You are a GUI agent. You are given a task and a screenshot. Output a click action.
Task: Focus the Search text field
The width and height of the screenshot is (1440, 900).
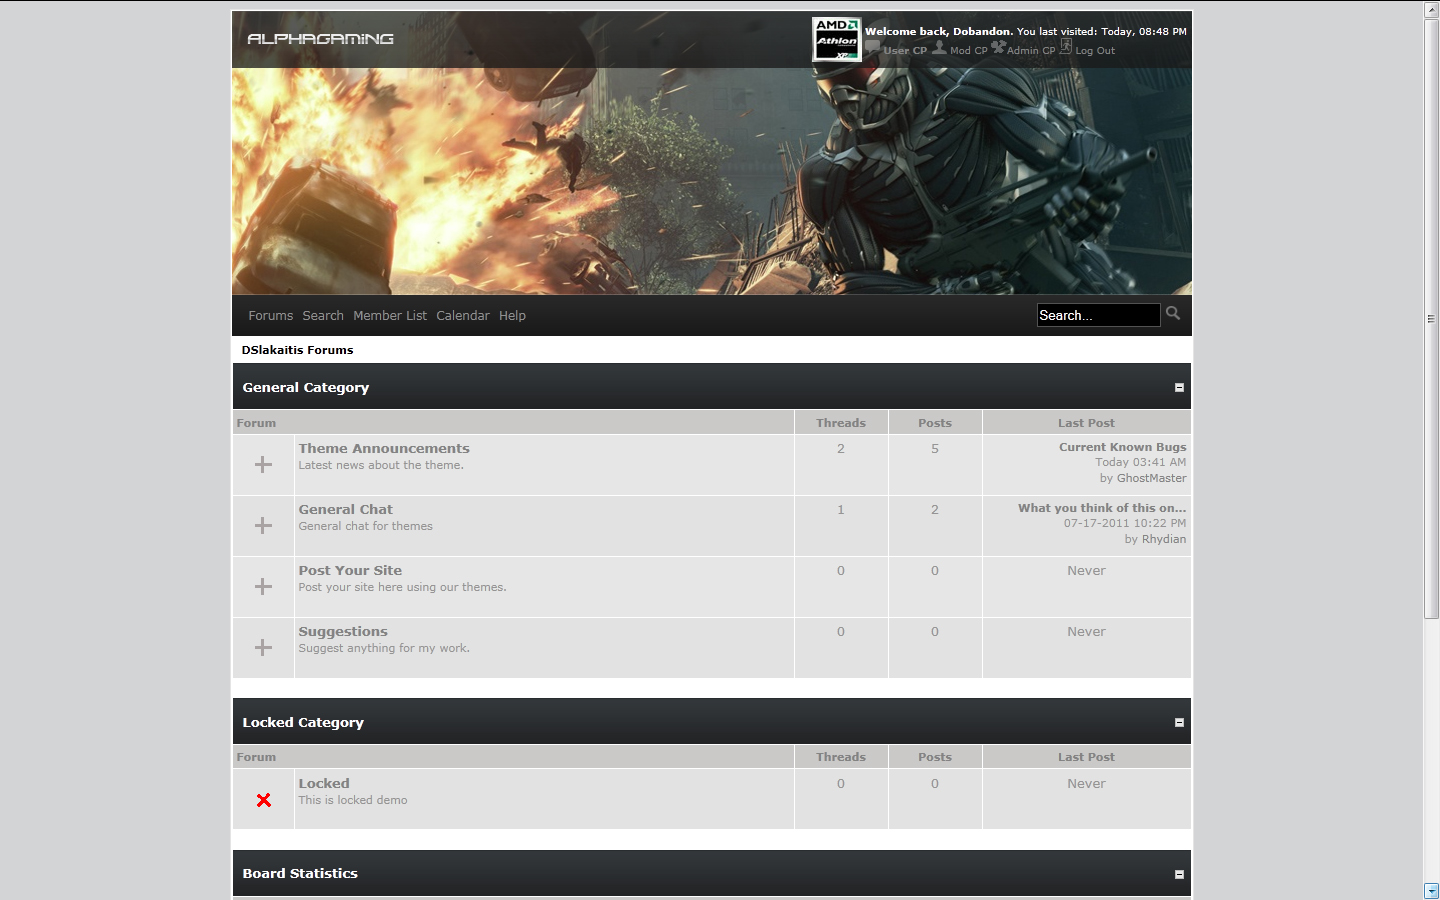click(x=1097, y=316)
